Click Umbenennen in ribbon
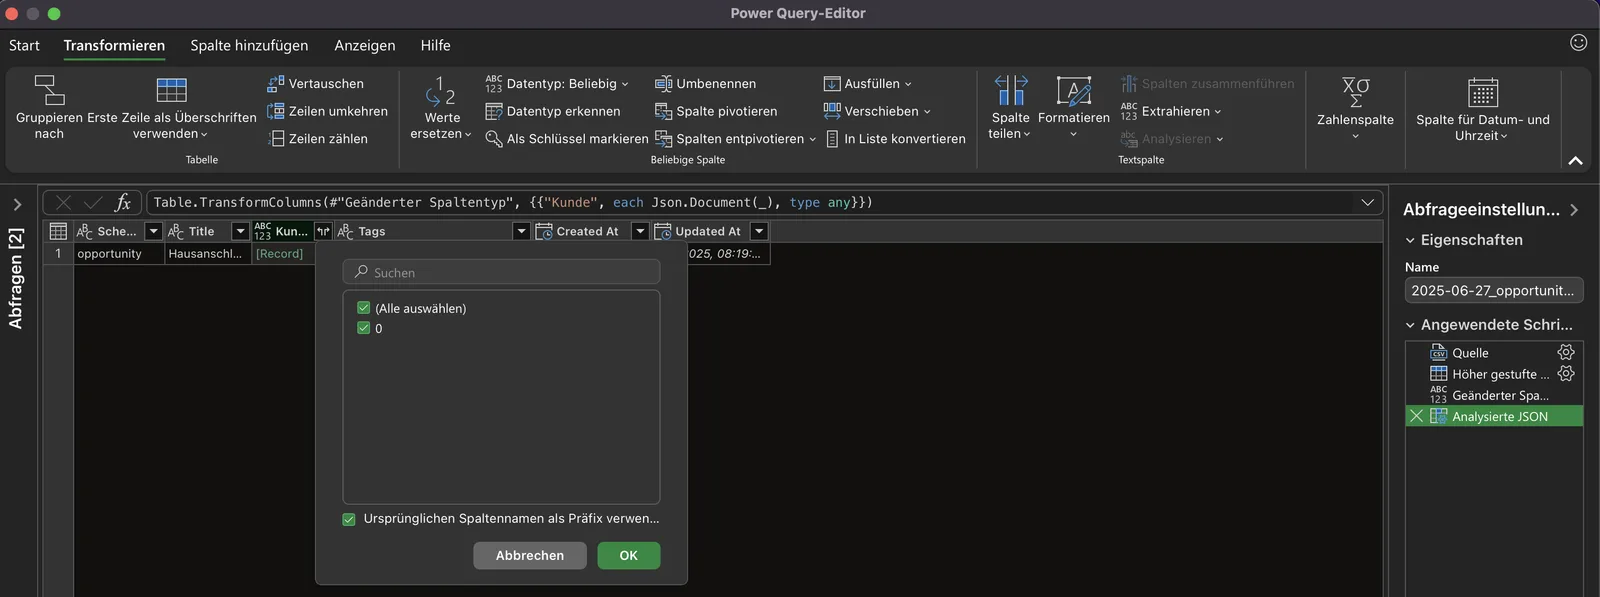The width and height of the screenshot is (1600, 597). coord(705,83)
